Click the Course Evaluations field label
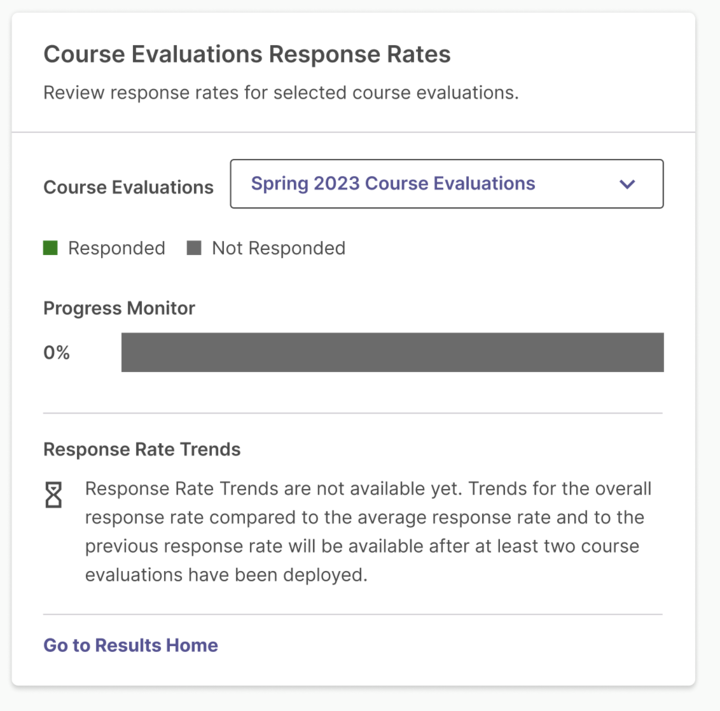The width and height of the screenshot is (720, 711). [x=129, y=187]
